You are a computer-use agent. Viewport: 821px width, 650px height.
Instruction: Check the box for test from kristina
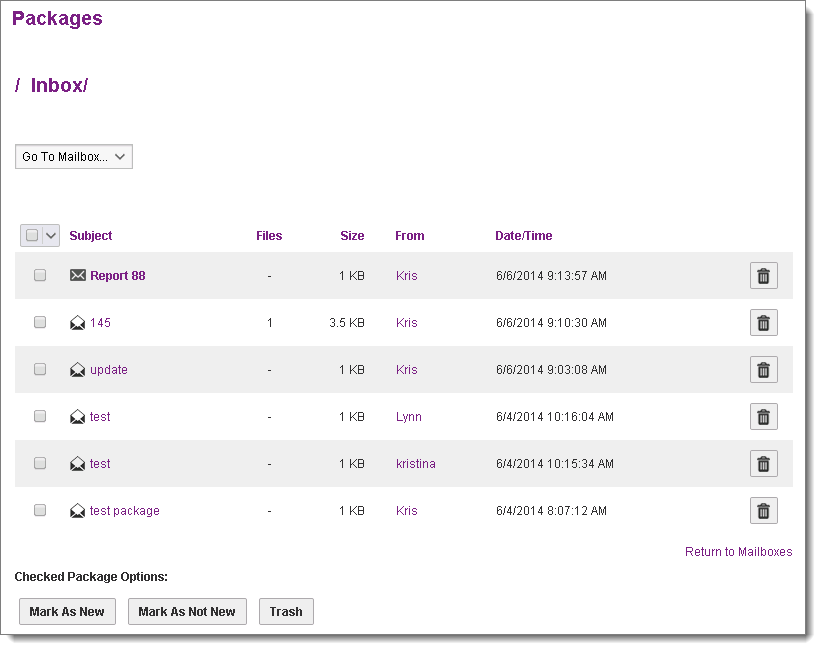(40, 463)
